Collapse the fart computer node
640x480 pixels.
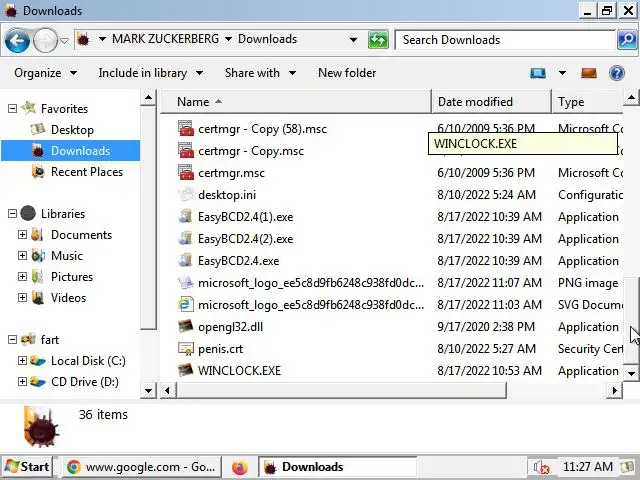pos(12,340)
